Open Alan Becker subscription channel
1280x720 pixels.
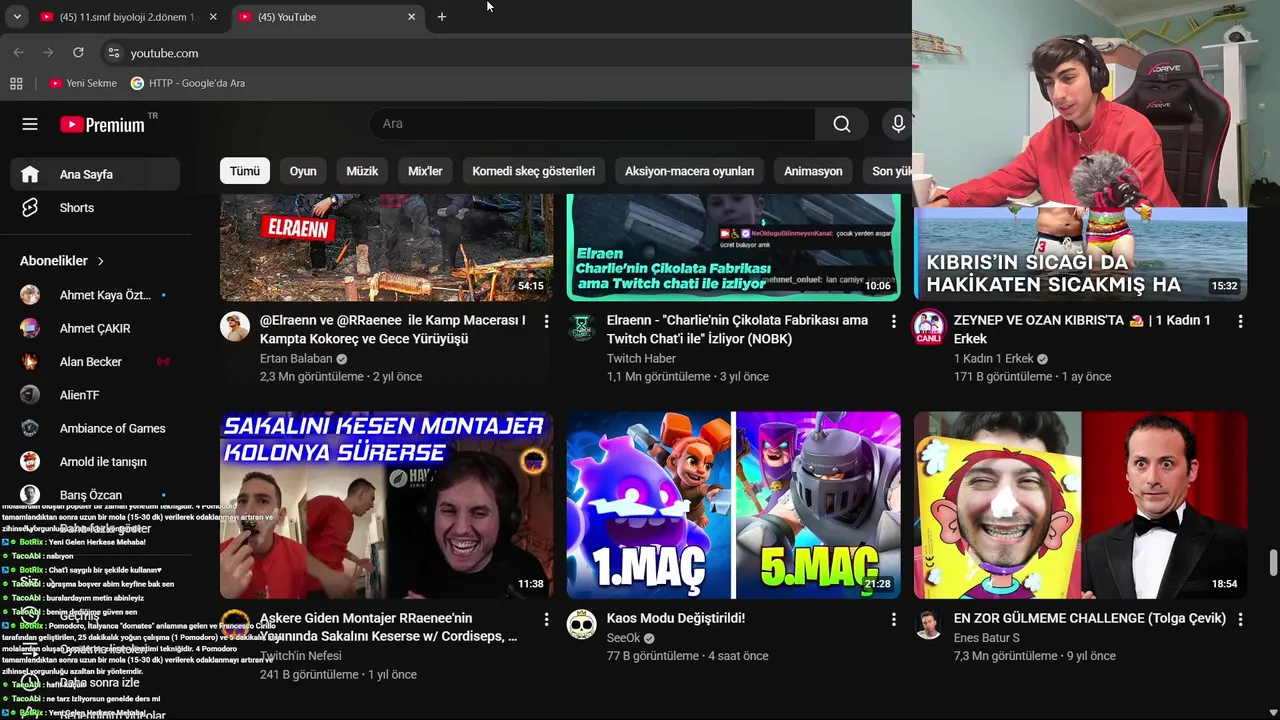tap(95, 362)
